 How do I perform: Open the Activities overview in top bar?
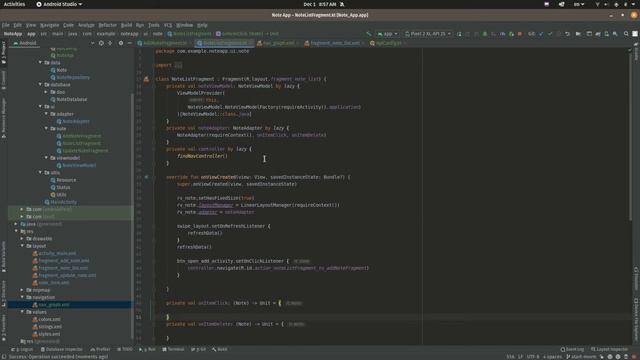pos(14,4)
